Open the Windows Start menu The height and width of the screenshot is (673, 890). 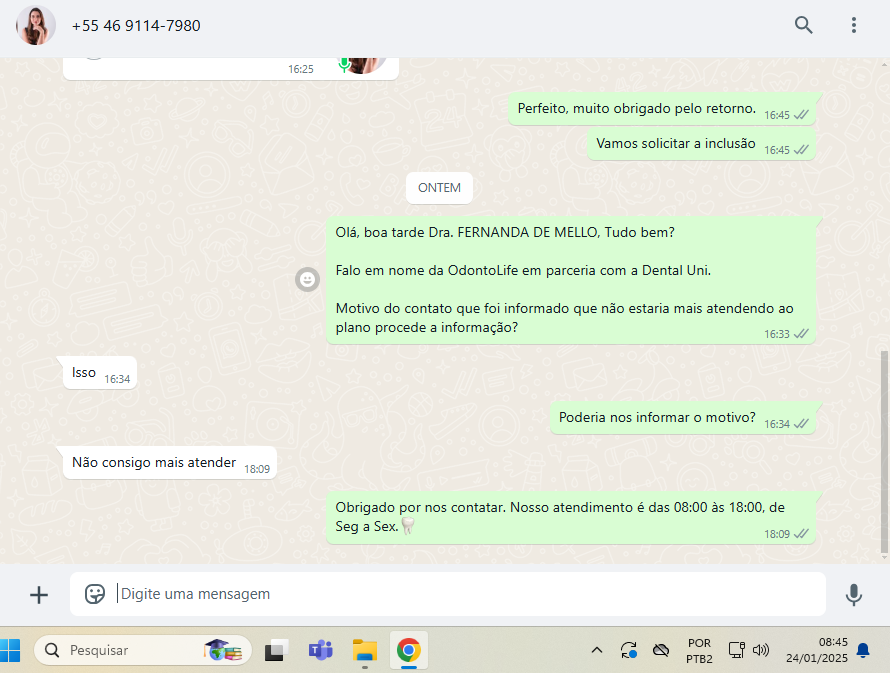[x=10, y=650]
